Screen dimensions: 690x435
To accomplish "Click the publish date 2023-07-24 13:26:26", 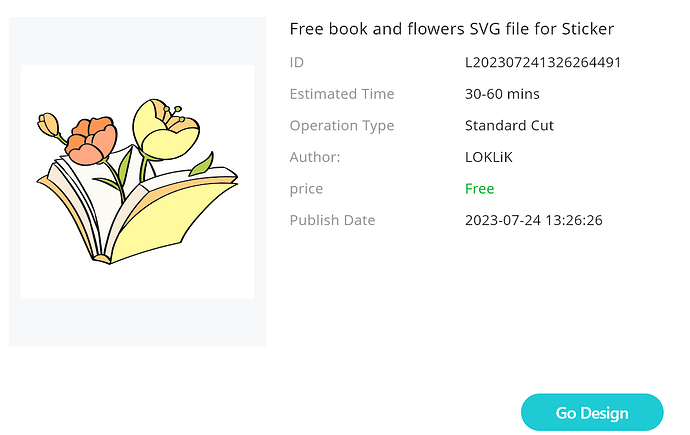I will tap(533, 220).
